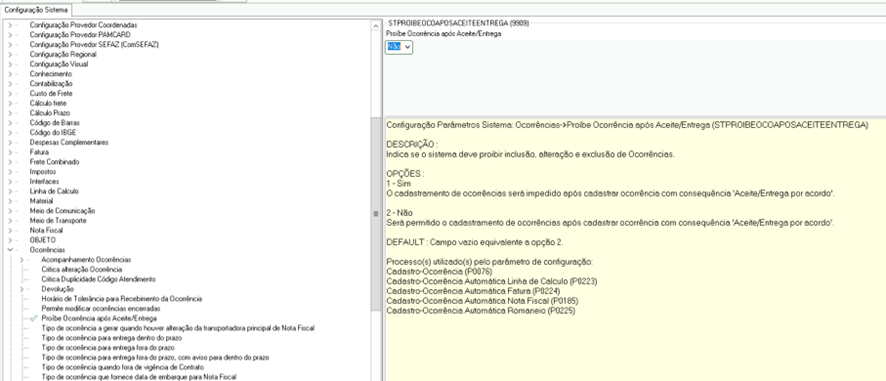The width and height of the screenshot is (886, 381).
Task: Select OBJETO in the tree
Action: tap(43, 240)
